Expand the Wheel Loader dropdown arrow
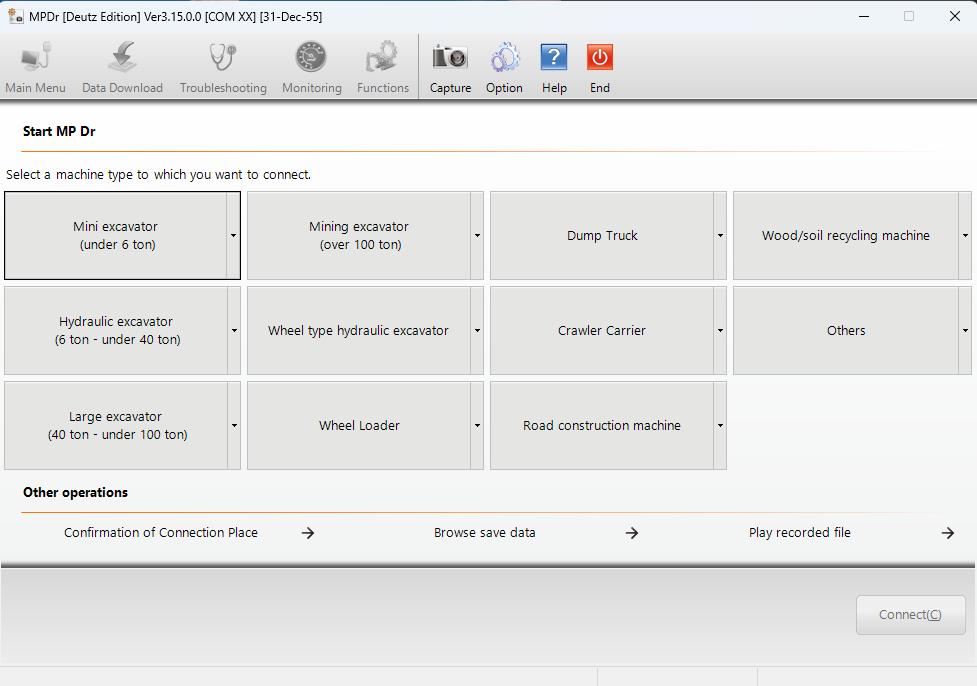Image resolution: width=977 pixels, height=686 pixels. [x=477, y=426]
